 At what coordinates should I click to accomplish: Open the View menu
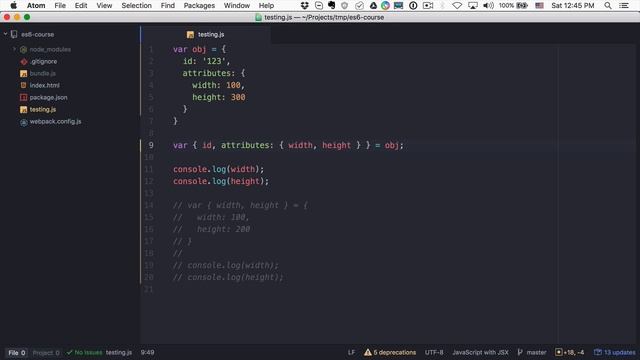pos(104,5)
